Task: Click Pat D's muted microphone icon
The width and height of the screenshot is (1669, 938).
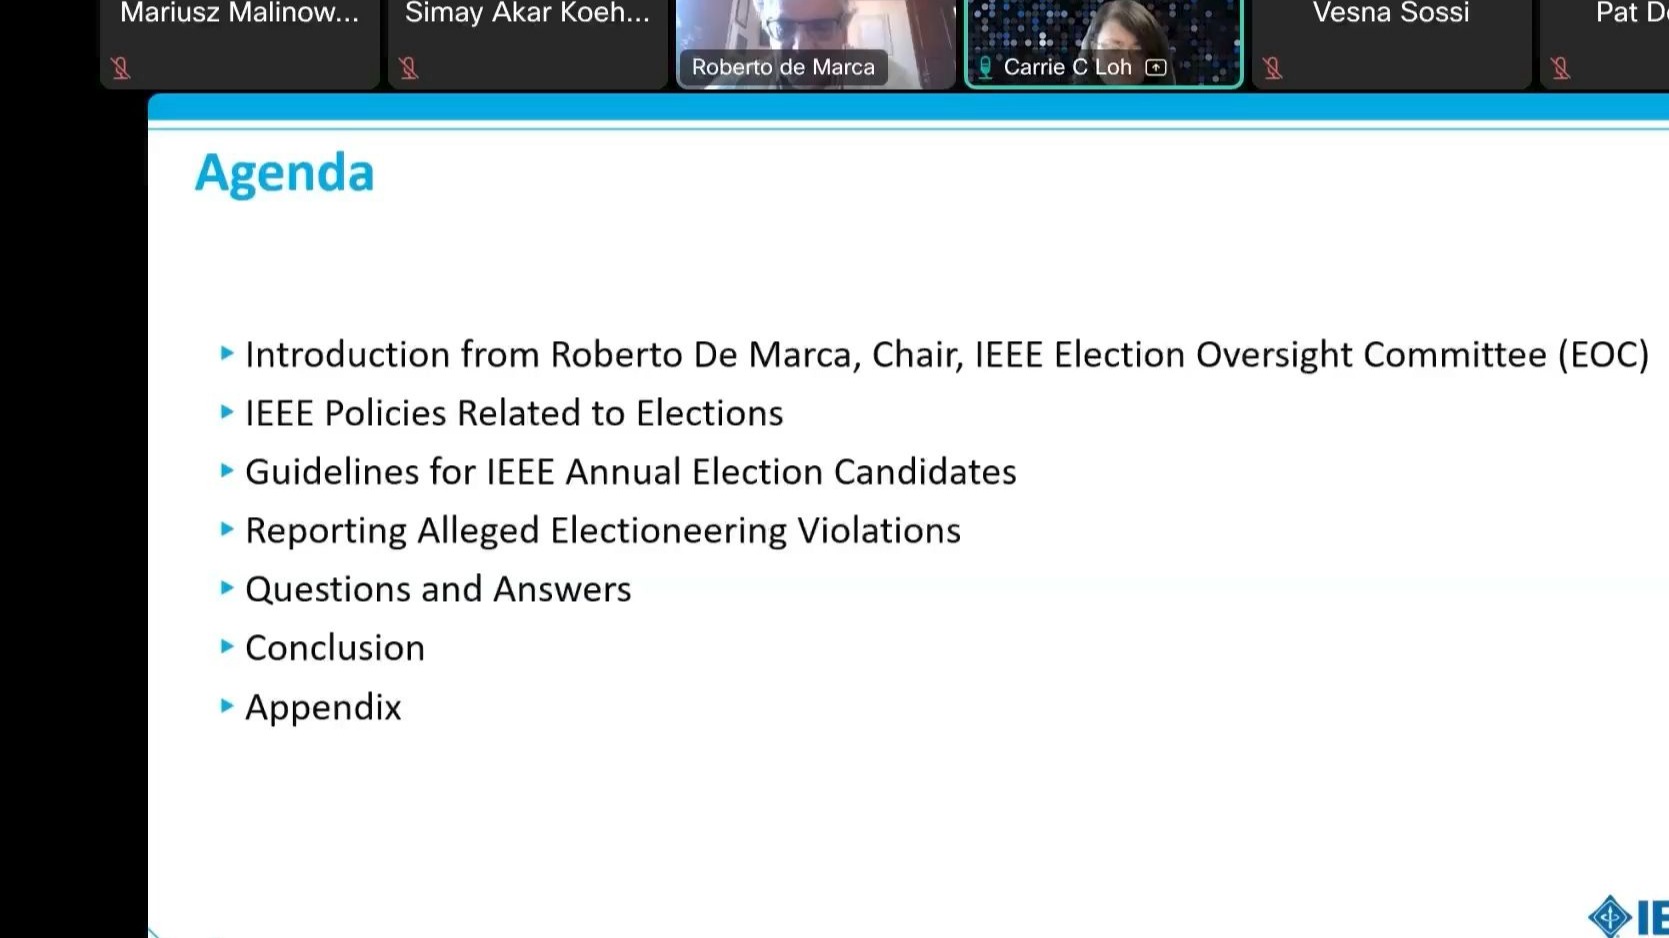Action: pyautogui.click(x=1561, y=68)
